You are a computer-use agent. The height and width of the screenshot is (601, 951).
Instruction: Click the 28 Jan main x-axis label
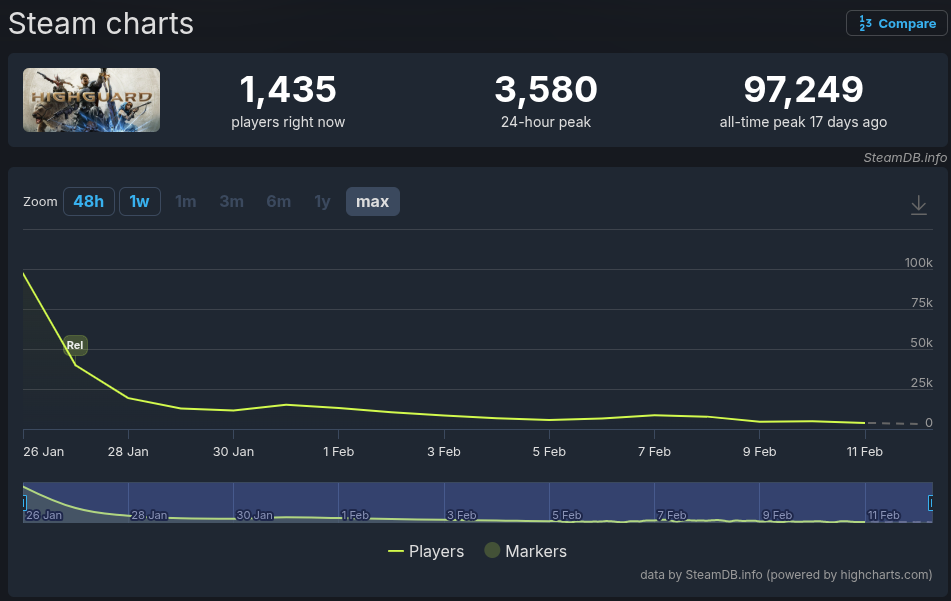[x=128, y=452]
